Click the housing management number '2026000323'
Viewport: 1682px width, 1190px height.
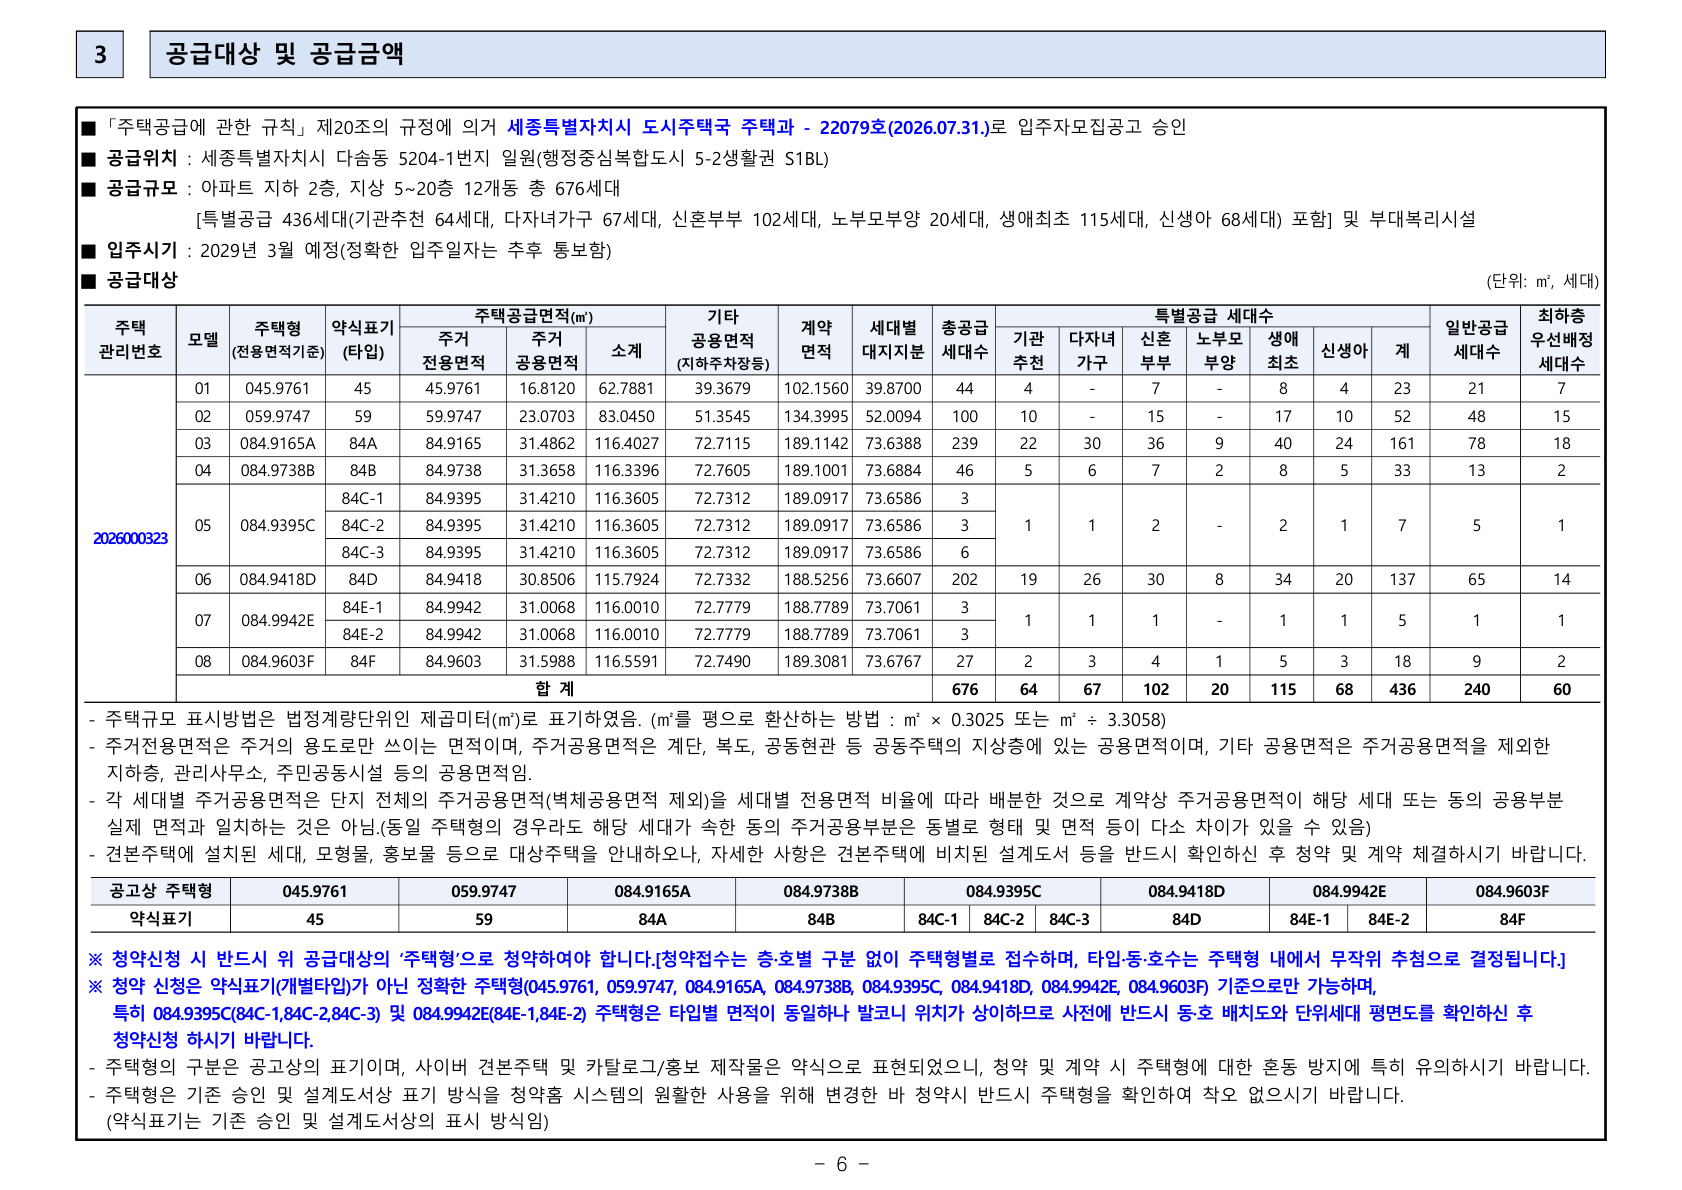130,538
